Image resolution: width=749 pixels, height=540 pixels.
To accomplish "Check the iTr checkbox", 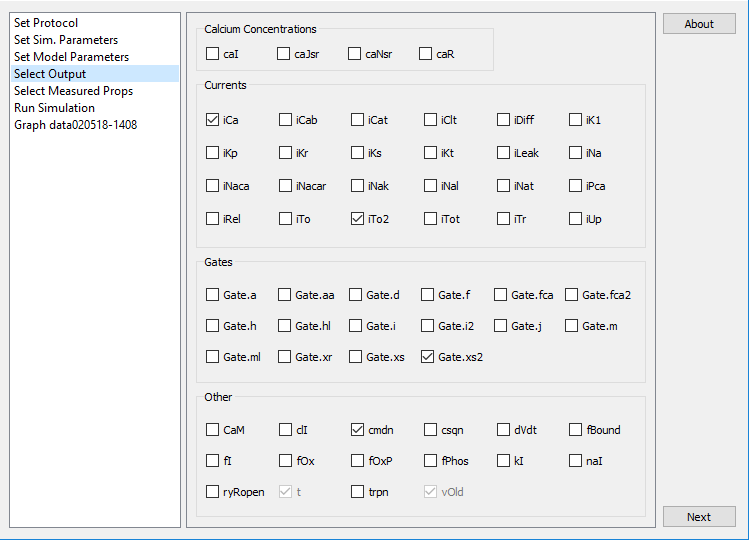I will (503, 218).
